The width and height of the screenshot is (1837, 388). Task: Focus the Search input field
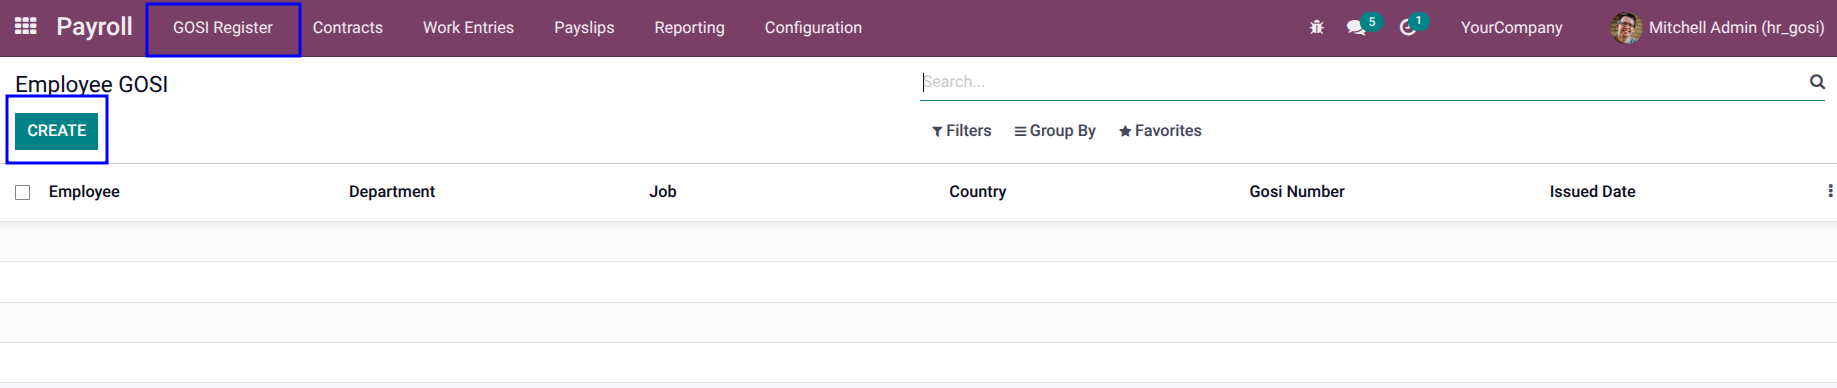1362,82
